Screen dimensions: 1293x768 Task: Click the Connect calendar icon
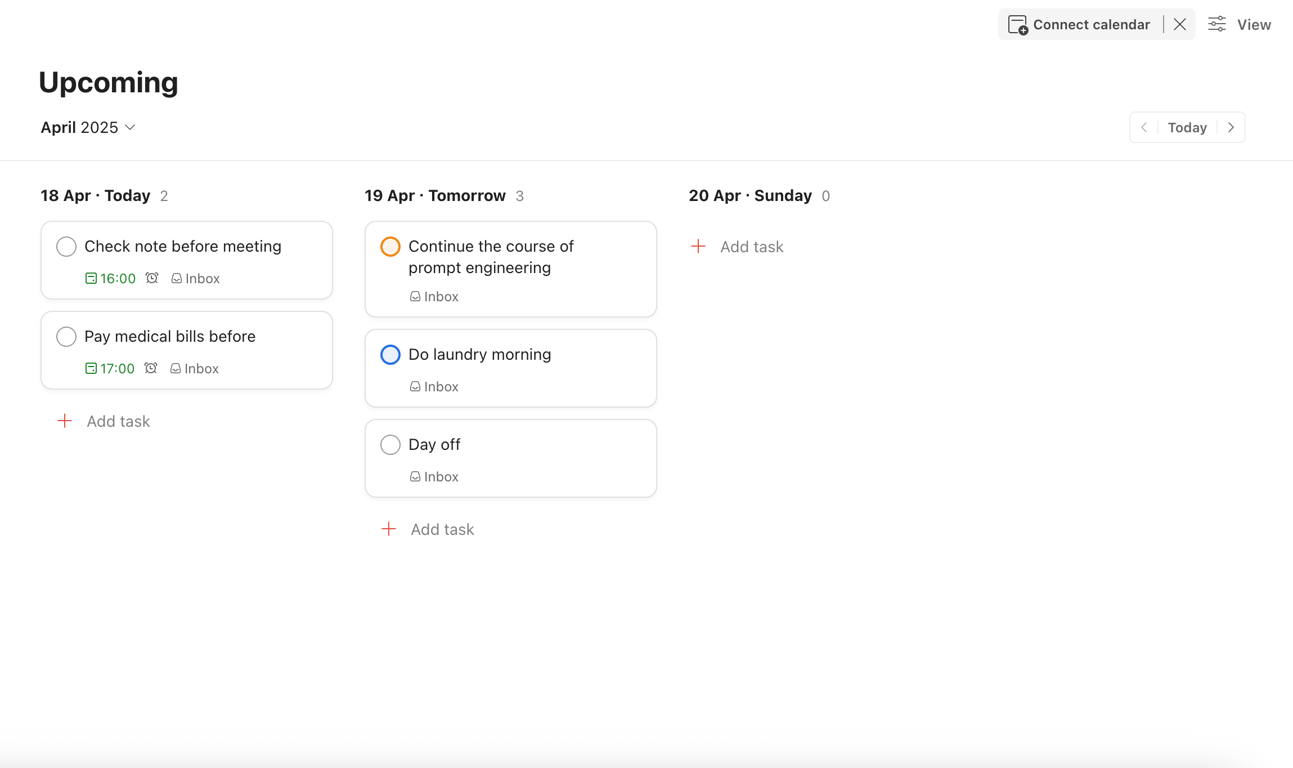[1017, 25]
